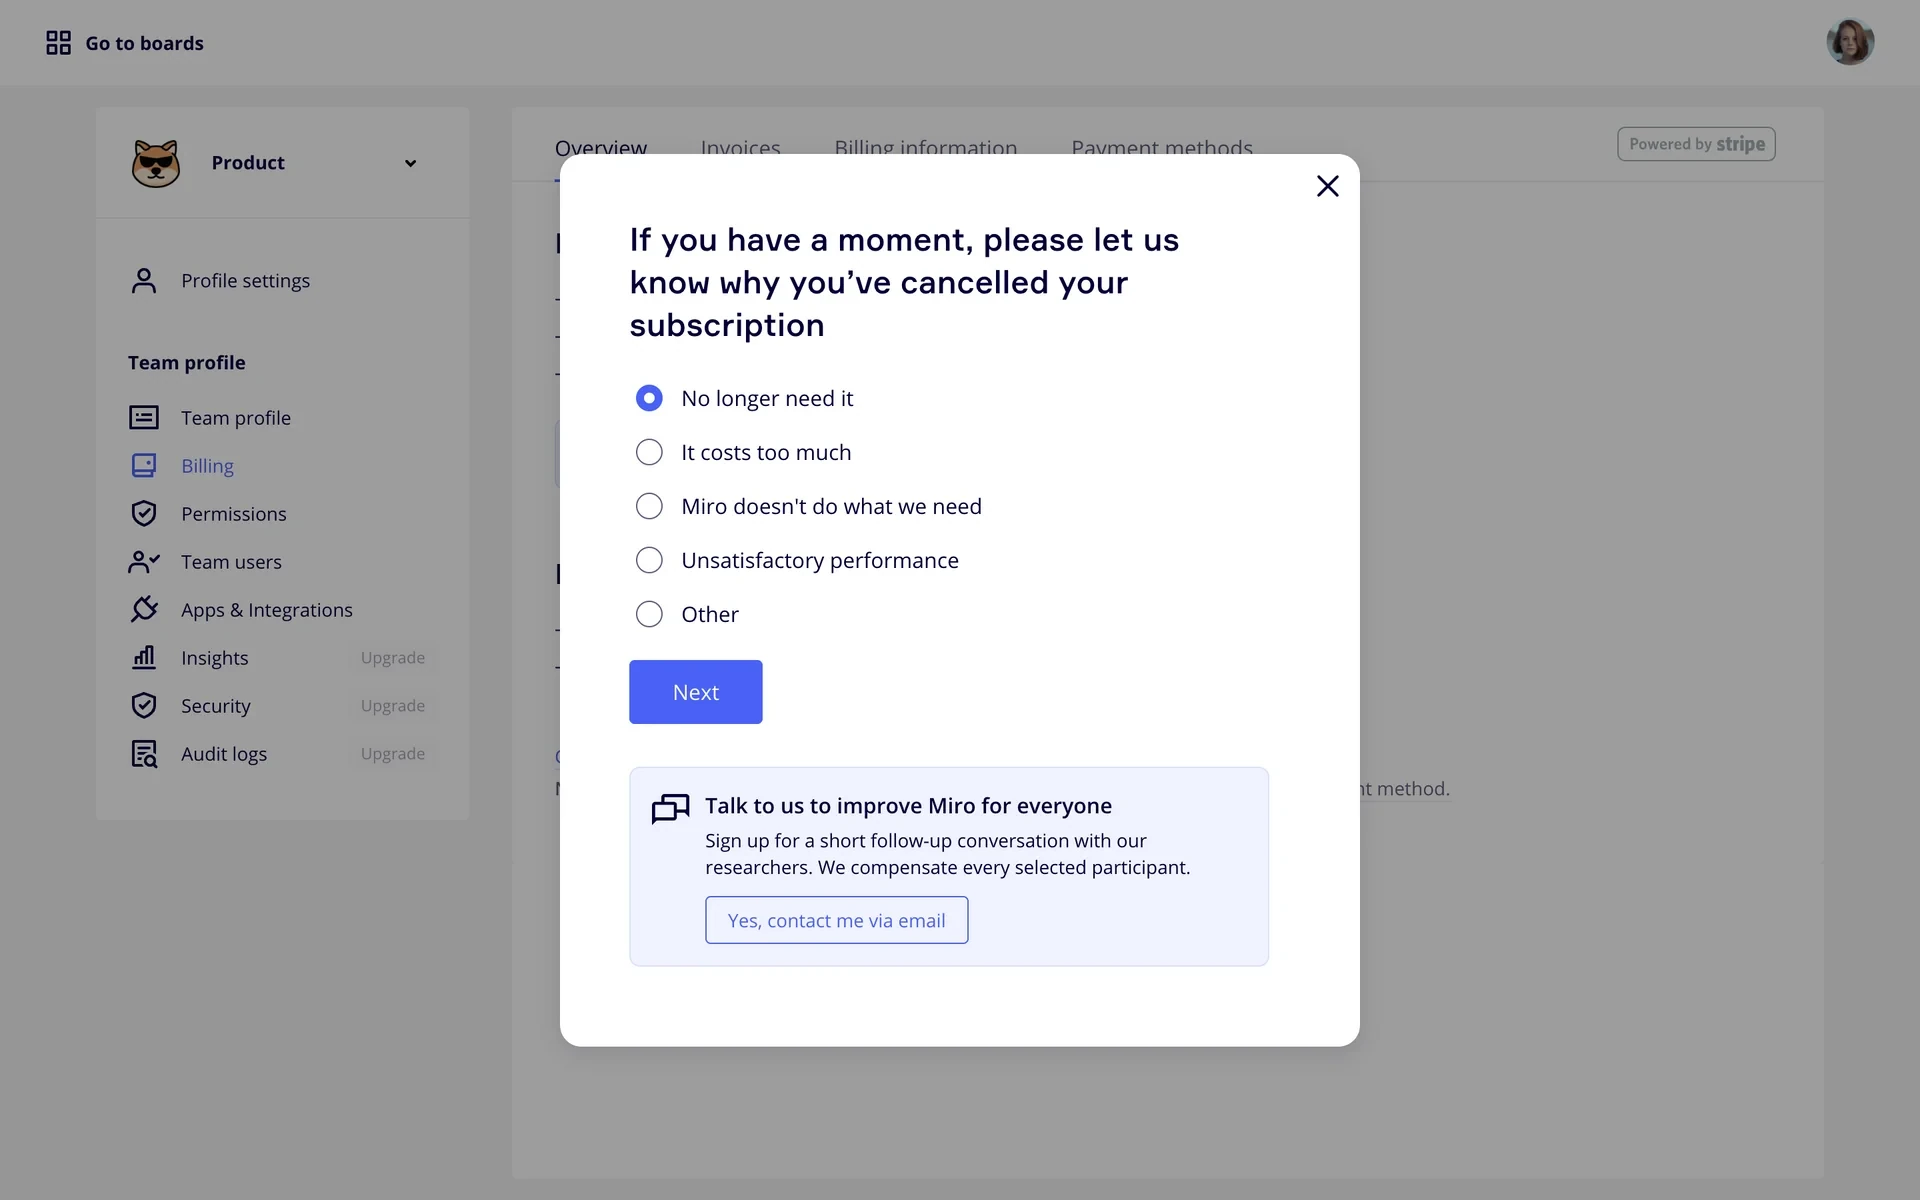Click the Apps & Integrations plug icon
The image size is (1920, 1200).
pyautogui.click(x=144, y=609)
